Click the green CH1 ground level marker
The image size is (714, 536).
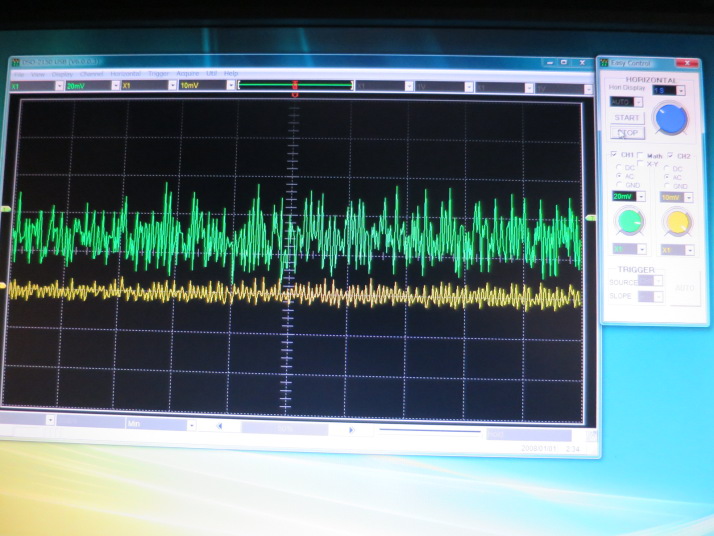pyautogui.click(x=6, y=209)
